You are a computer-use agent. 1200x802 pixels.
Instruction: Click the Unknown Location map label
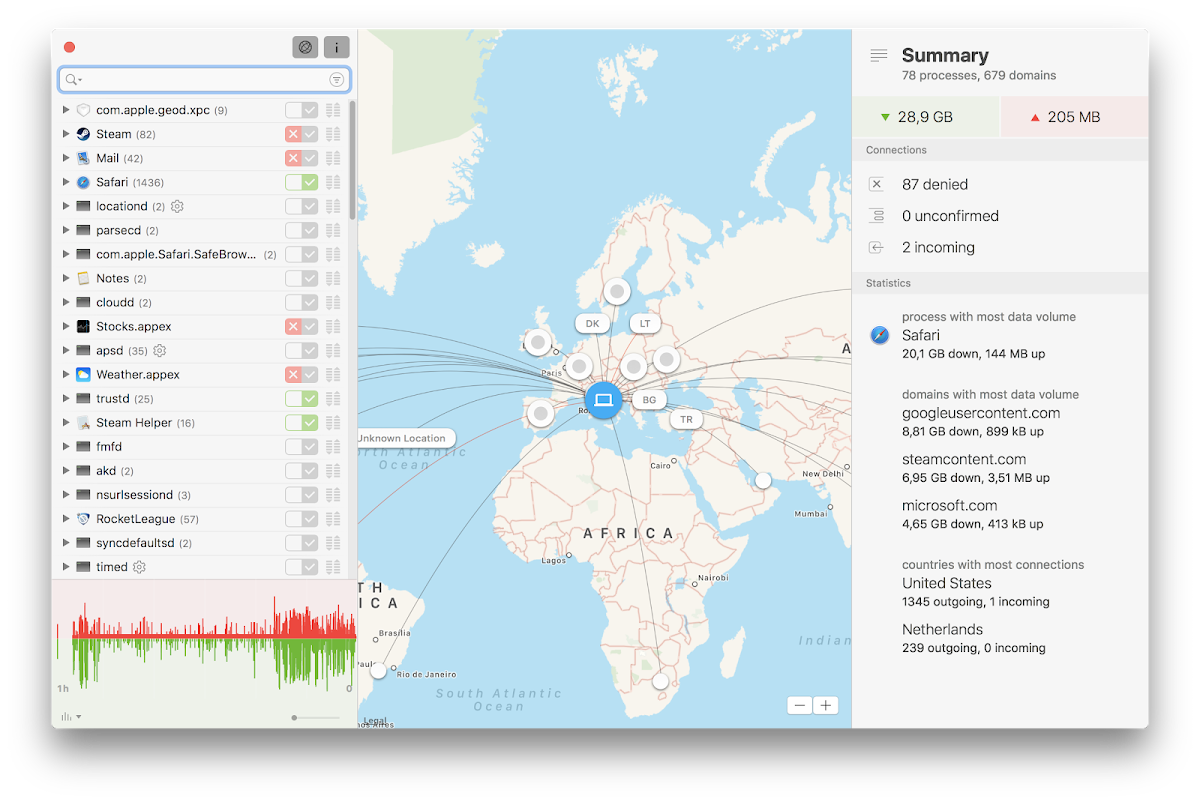click(x=405, y=438)
